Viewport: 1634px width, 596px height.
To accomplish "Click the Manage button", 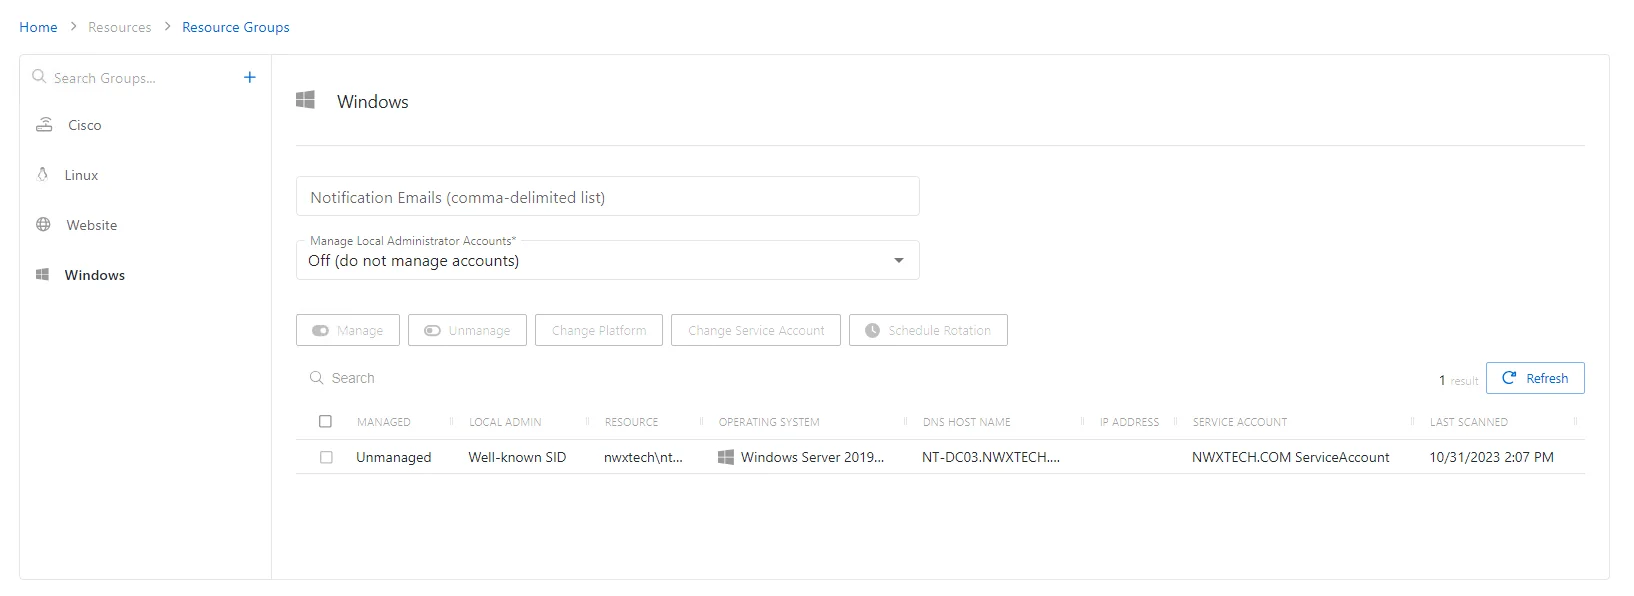I will pyautogui.click(x=348, y=330).
